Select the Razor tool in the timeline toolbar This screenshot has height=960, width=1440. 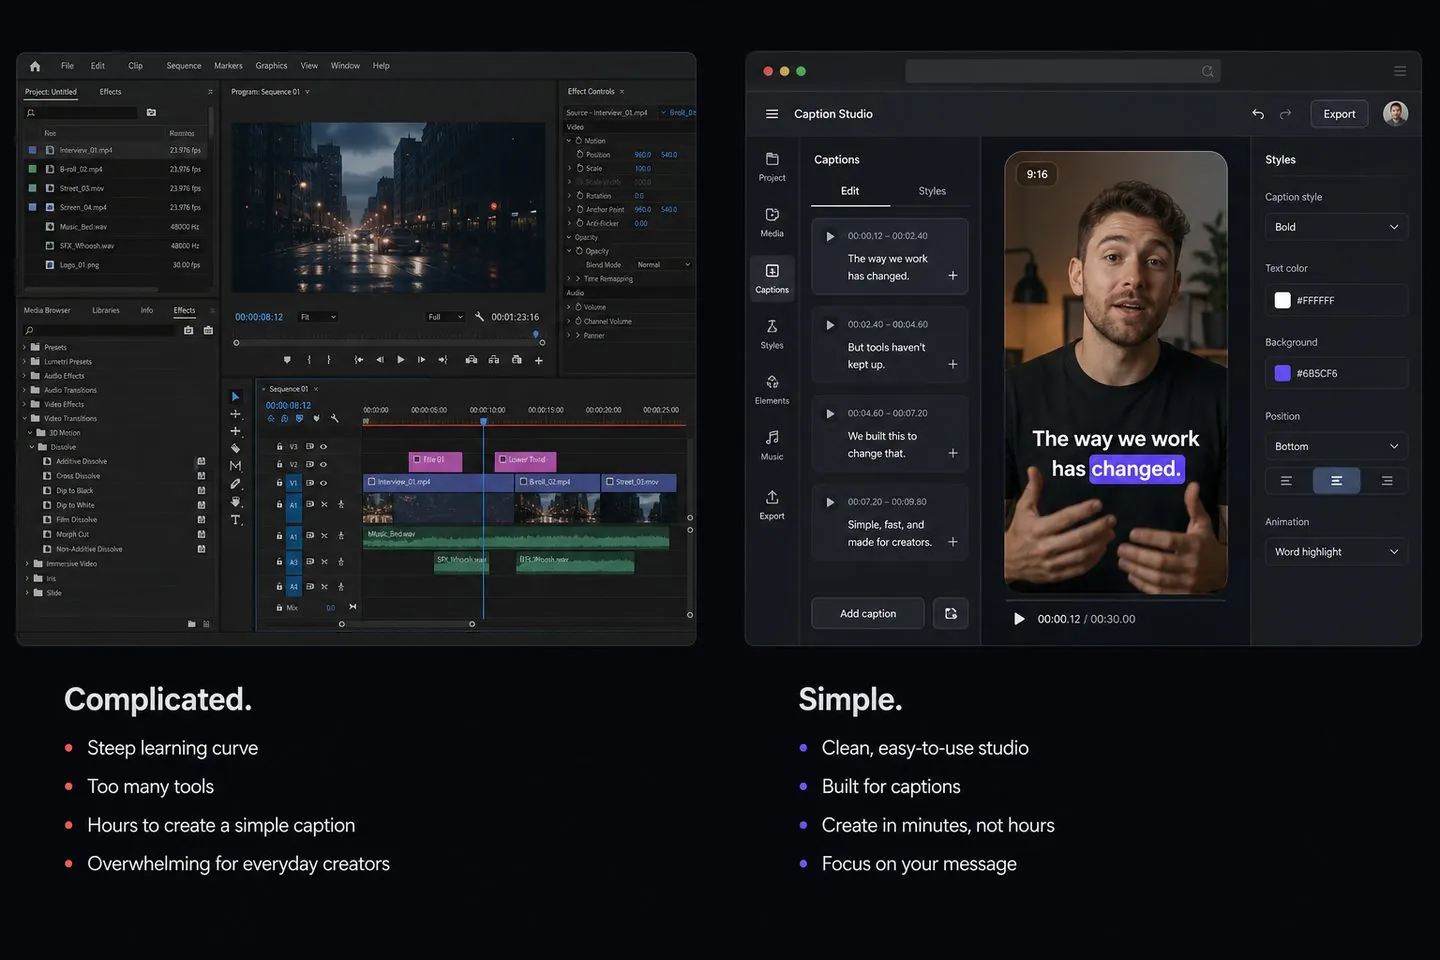[x=236, y=448]
